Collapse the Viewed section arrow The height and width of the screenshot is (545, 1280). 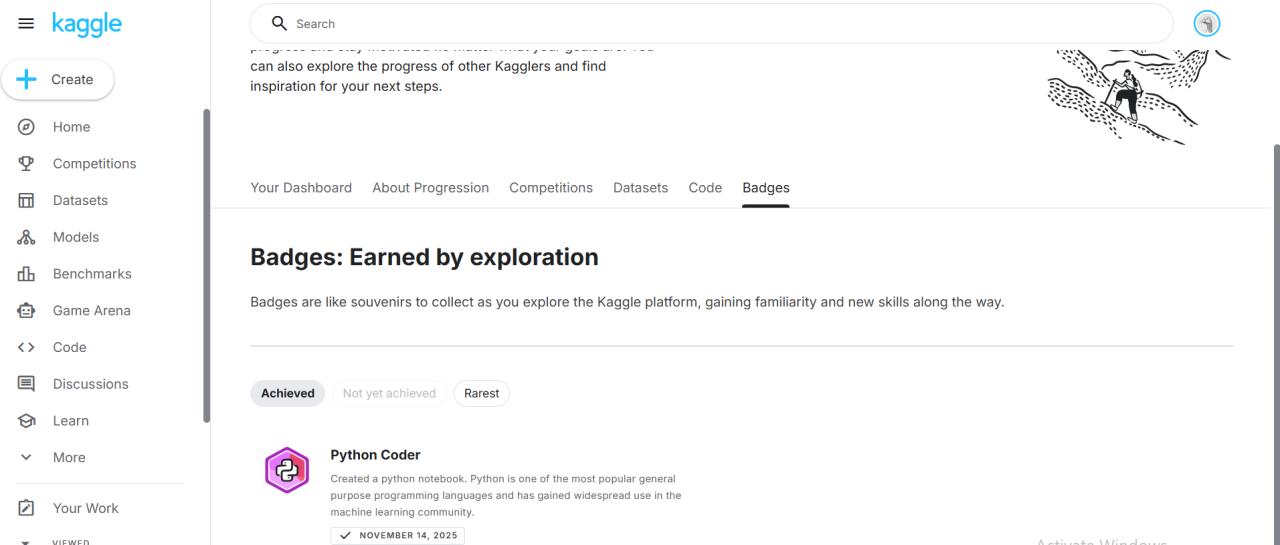coord(27,541)
